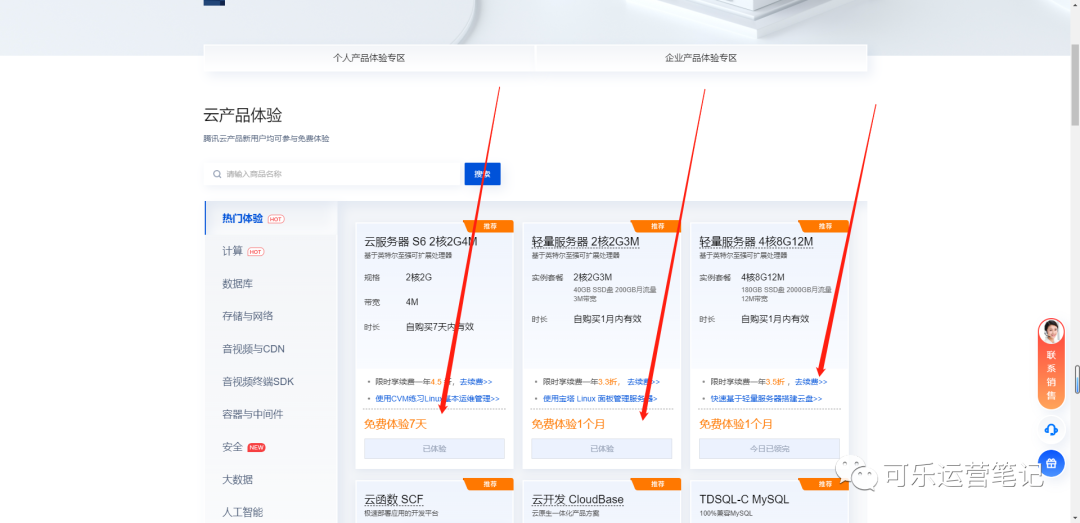Screen dimensions: 1080x523
Task: Click the NEW badge beside 安全
Action: coord(256,448)
